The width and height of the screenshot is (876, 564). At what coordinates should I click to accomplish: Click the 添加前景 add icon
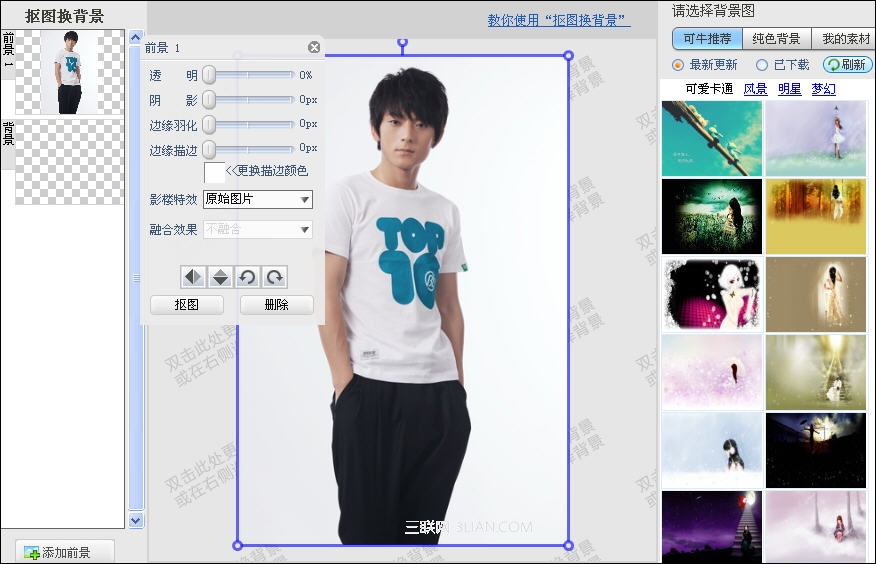pos(31,553)
